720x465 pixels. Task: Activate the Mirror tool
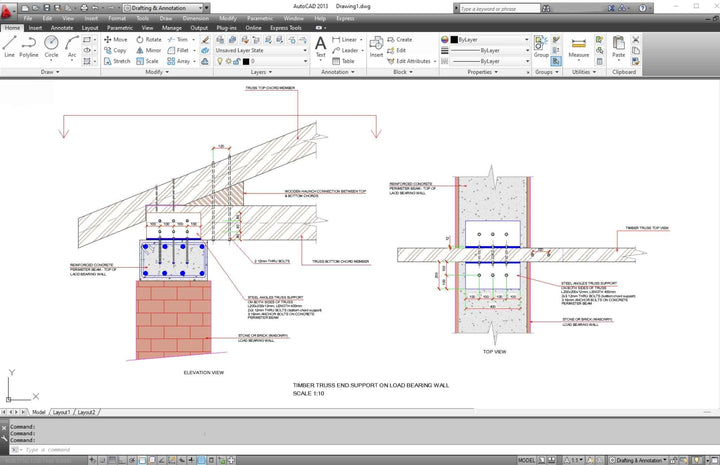148,50
